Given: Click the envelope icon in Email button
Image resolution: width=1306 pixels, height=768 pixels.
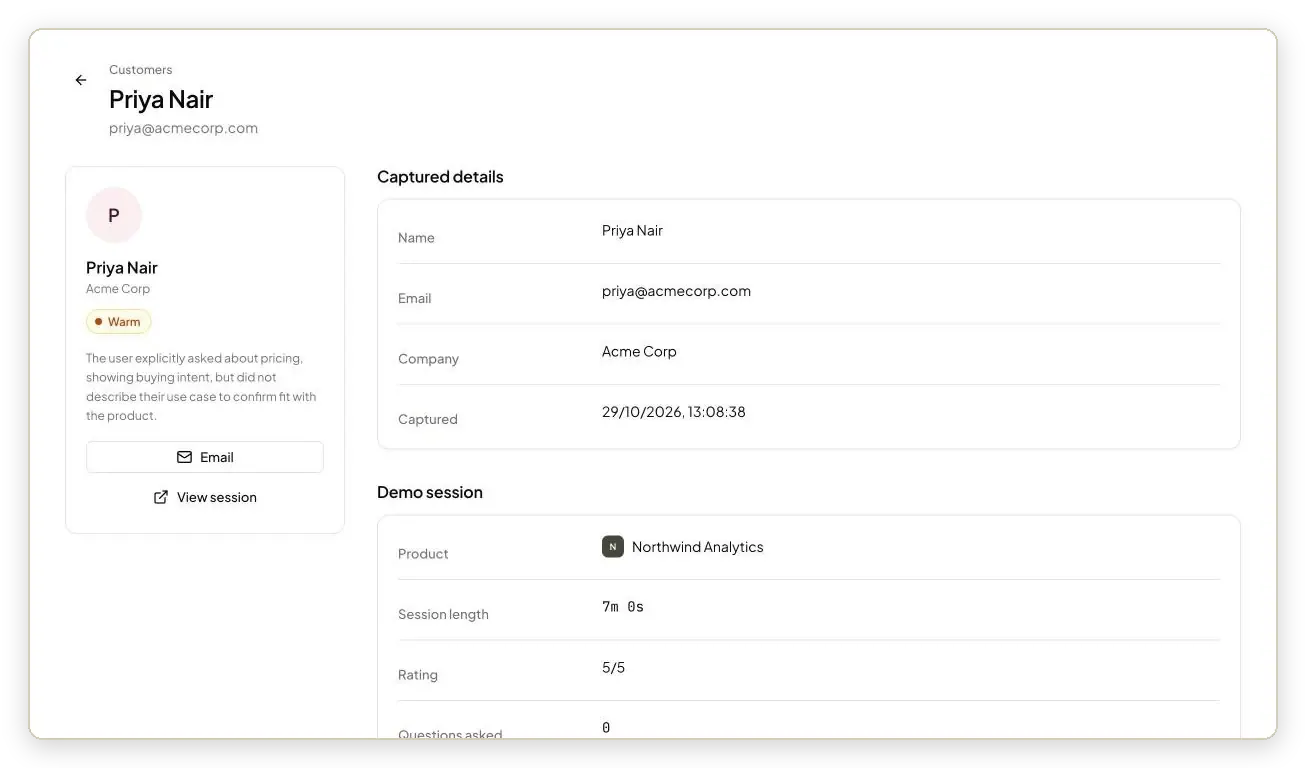Looking at the screenshot, I should click(184, 457).
